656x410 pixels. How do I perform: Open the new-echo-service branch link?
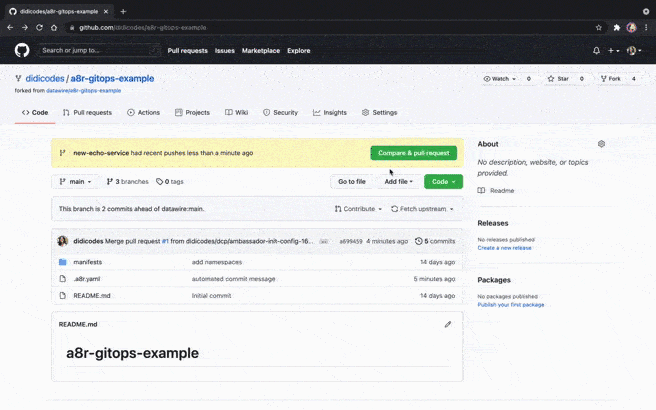click(101, 153)
